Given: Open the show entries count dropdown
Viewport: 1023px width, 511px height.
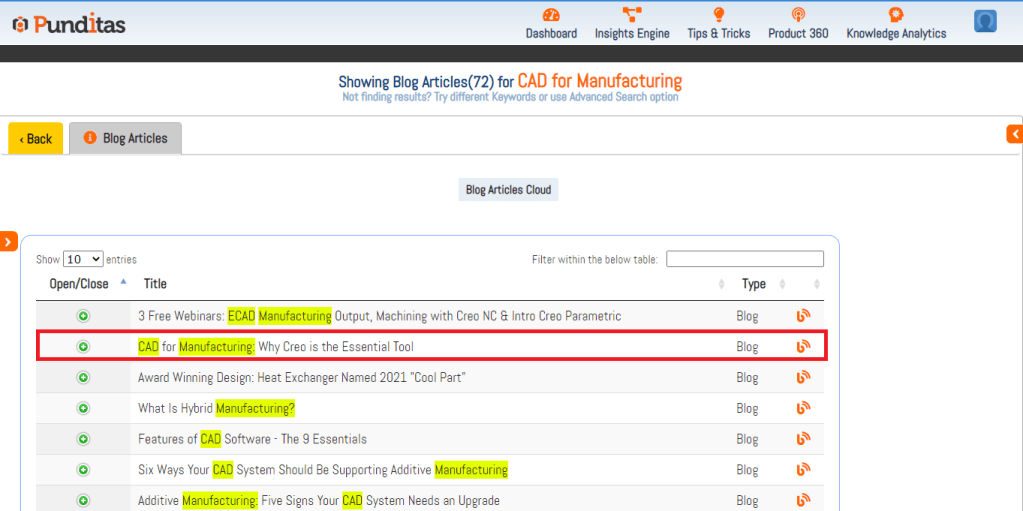Looking at the screenshot, I should coord(82,259).
